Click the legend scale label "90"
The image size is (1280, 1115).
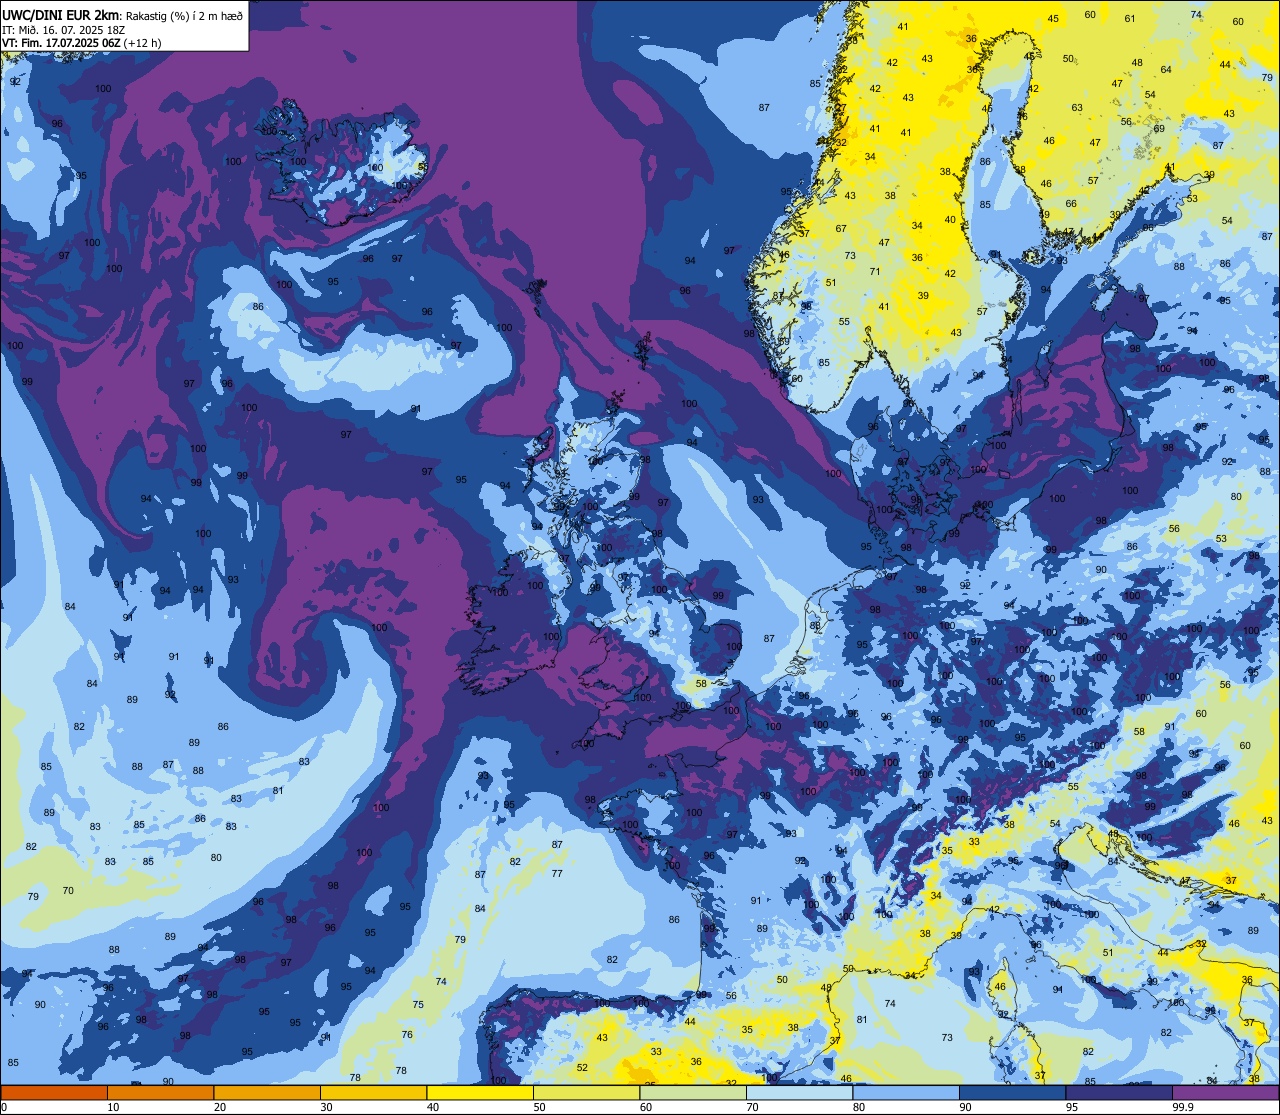pyautogui.click(x=965, y=1107)
